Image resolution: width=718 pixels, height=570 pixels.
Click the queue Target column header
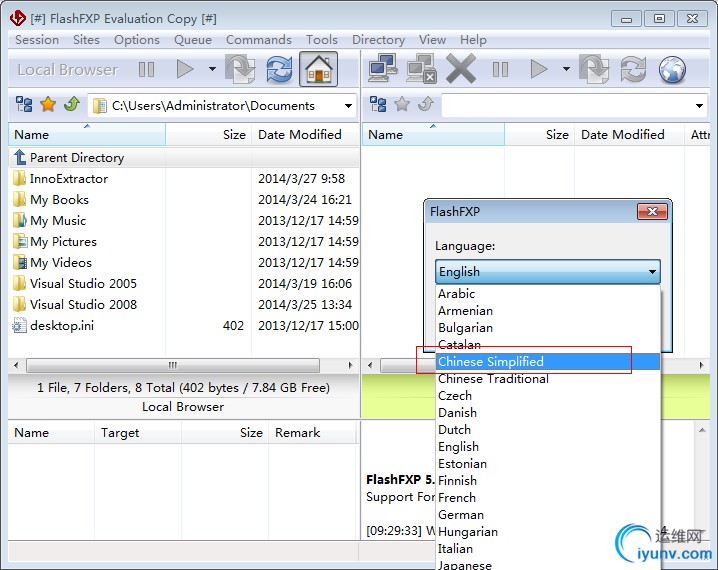click(x=138, y=433)
